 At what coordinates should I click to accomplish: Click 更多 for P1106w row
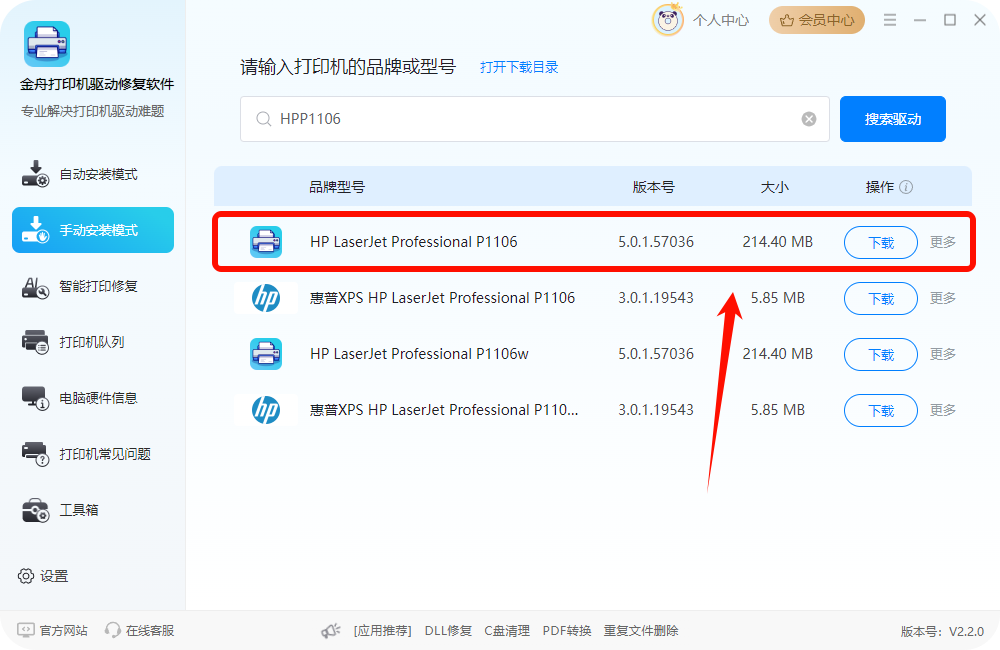pos(943,354)
